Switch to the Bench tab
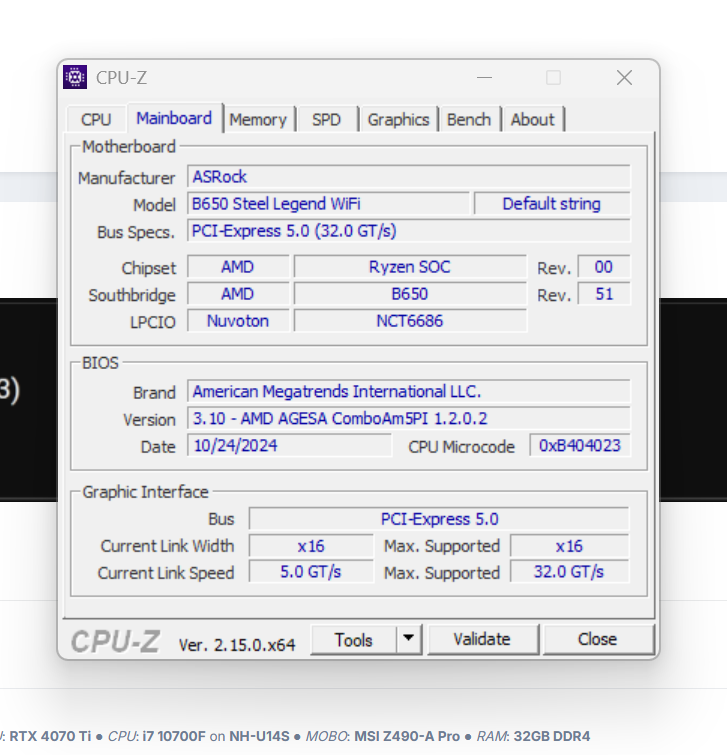Screen dimensions: 727x755 tap(468, 119)
